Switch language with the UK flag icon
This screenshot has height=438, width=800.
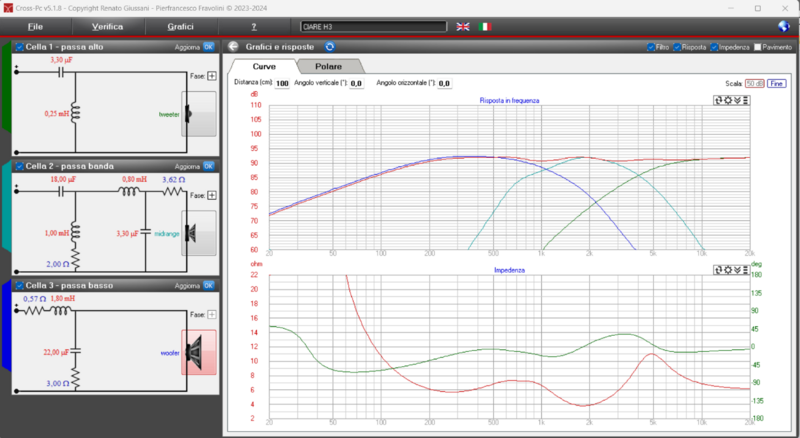pyautogui.click(x=463, y=26)
